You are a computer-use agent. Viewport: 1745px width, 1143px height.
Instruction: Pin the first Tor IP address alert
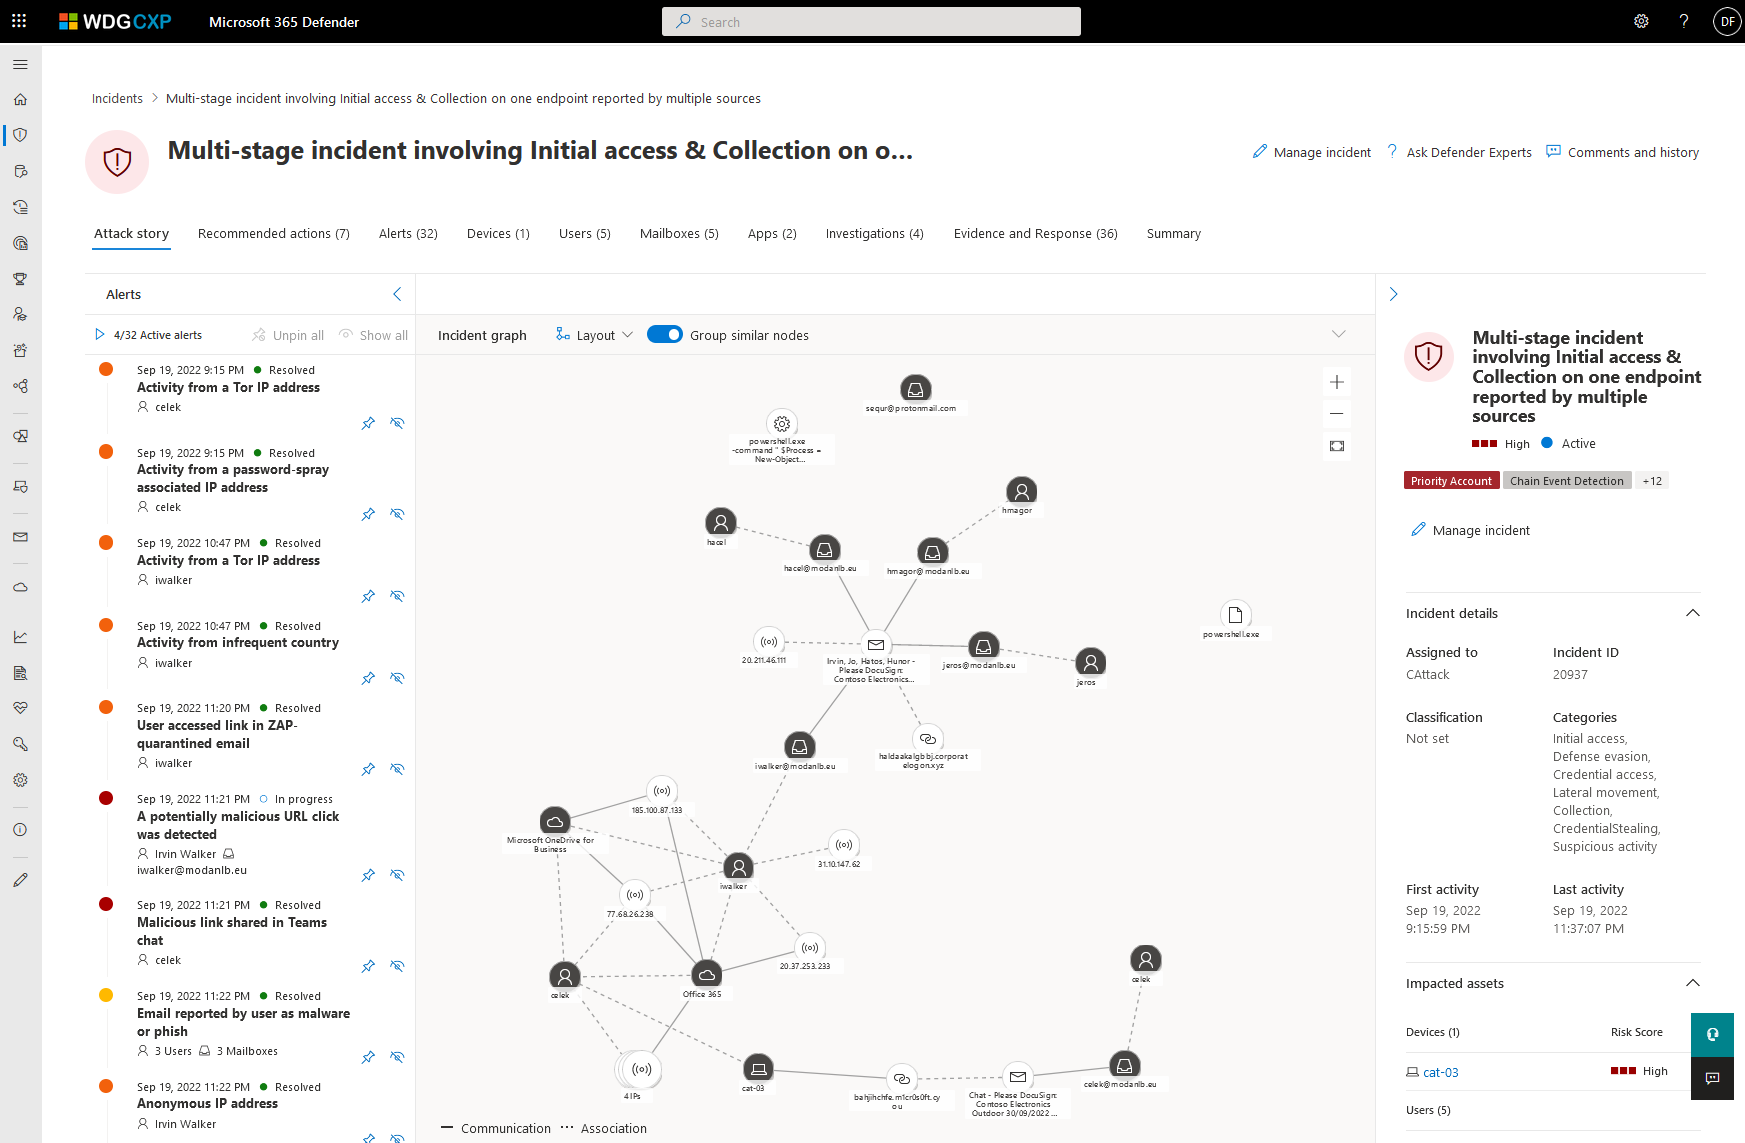click(x=368, y=423)
